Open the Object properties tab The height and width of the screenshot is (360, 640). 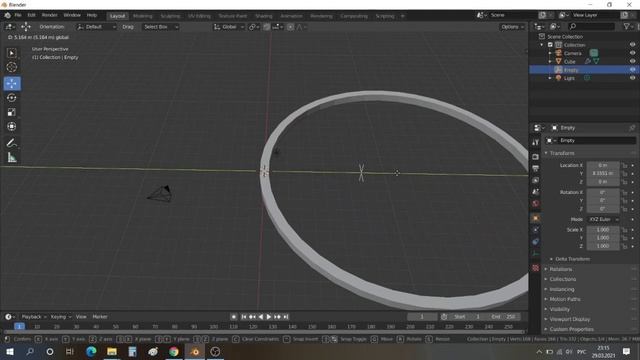[536, 218]
